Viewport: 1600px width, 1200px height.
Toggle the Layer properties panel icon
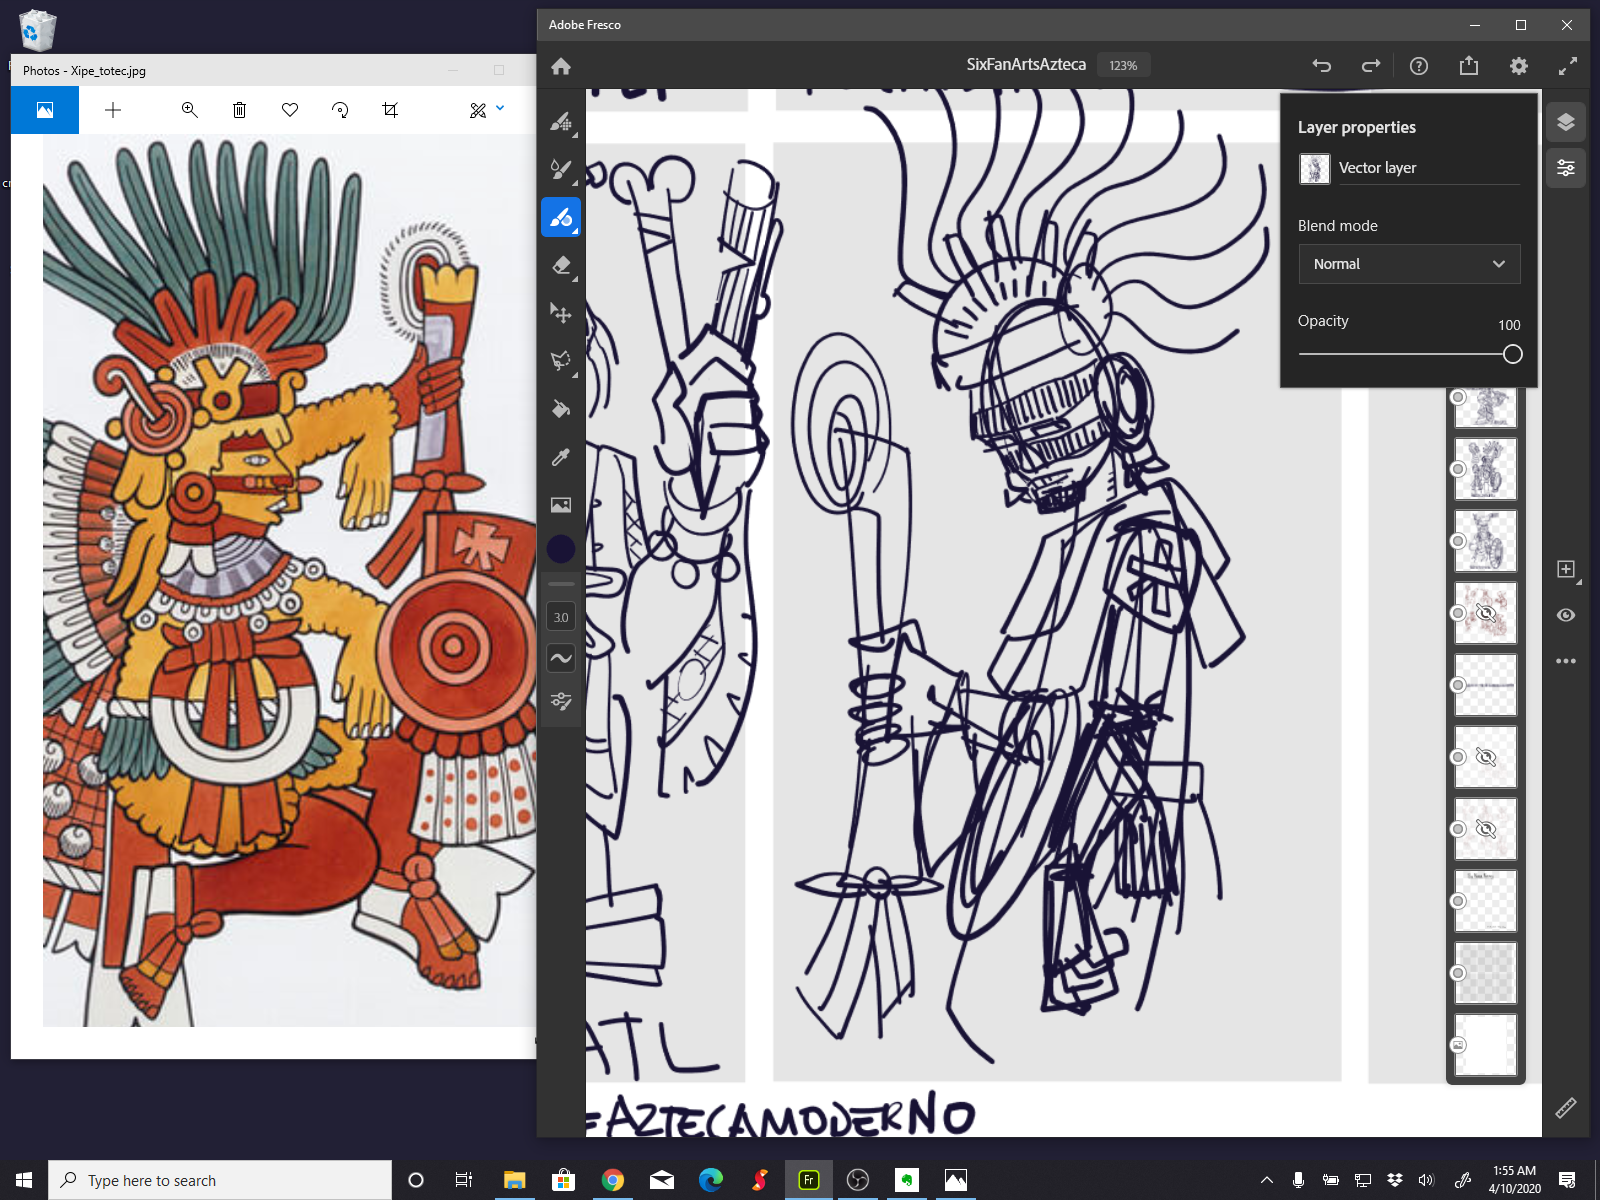point(1566,168)
